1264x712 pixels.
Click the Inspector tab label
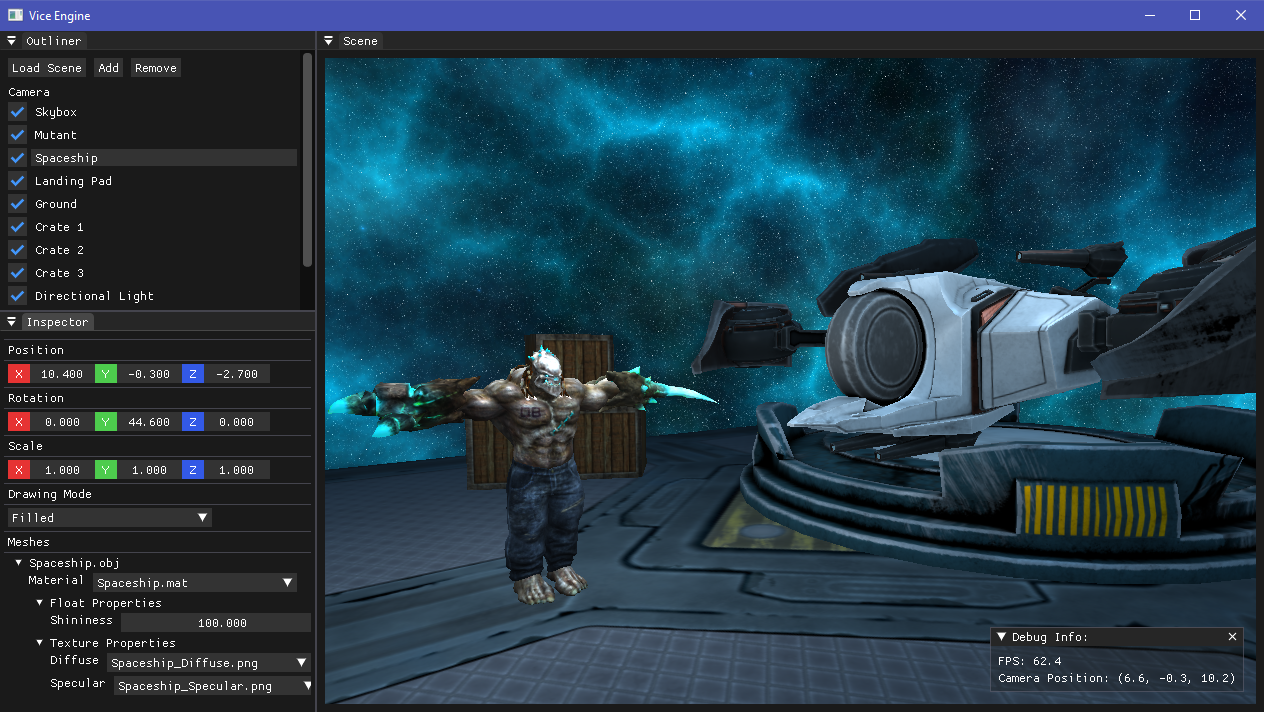[x=58, y=322]
